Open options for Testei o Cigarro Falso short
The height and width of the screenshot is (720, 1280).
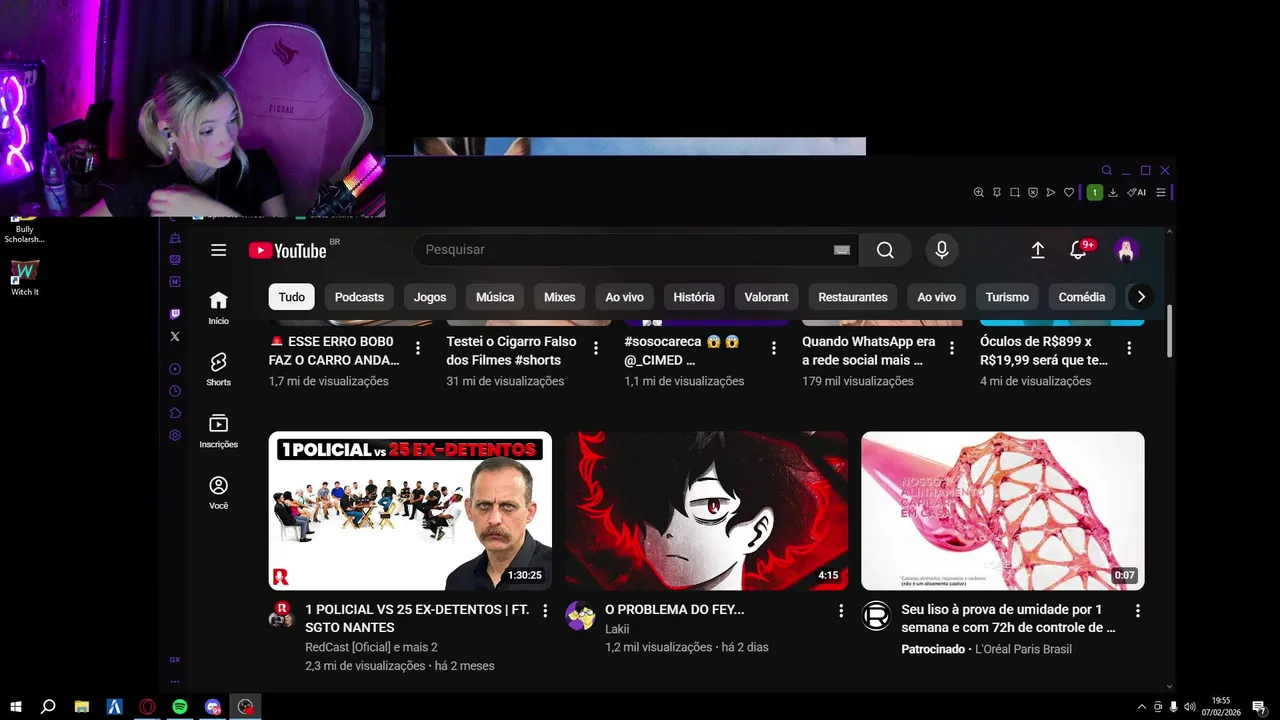point(596,348)
